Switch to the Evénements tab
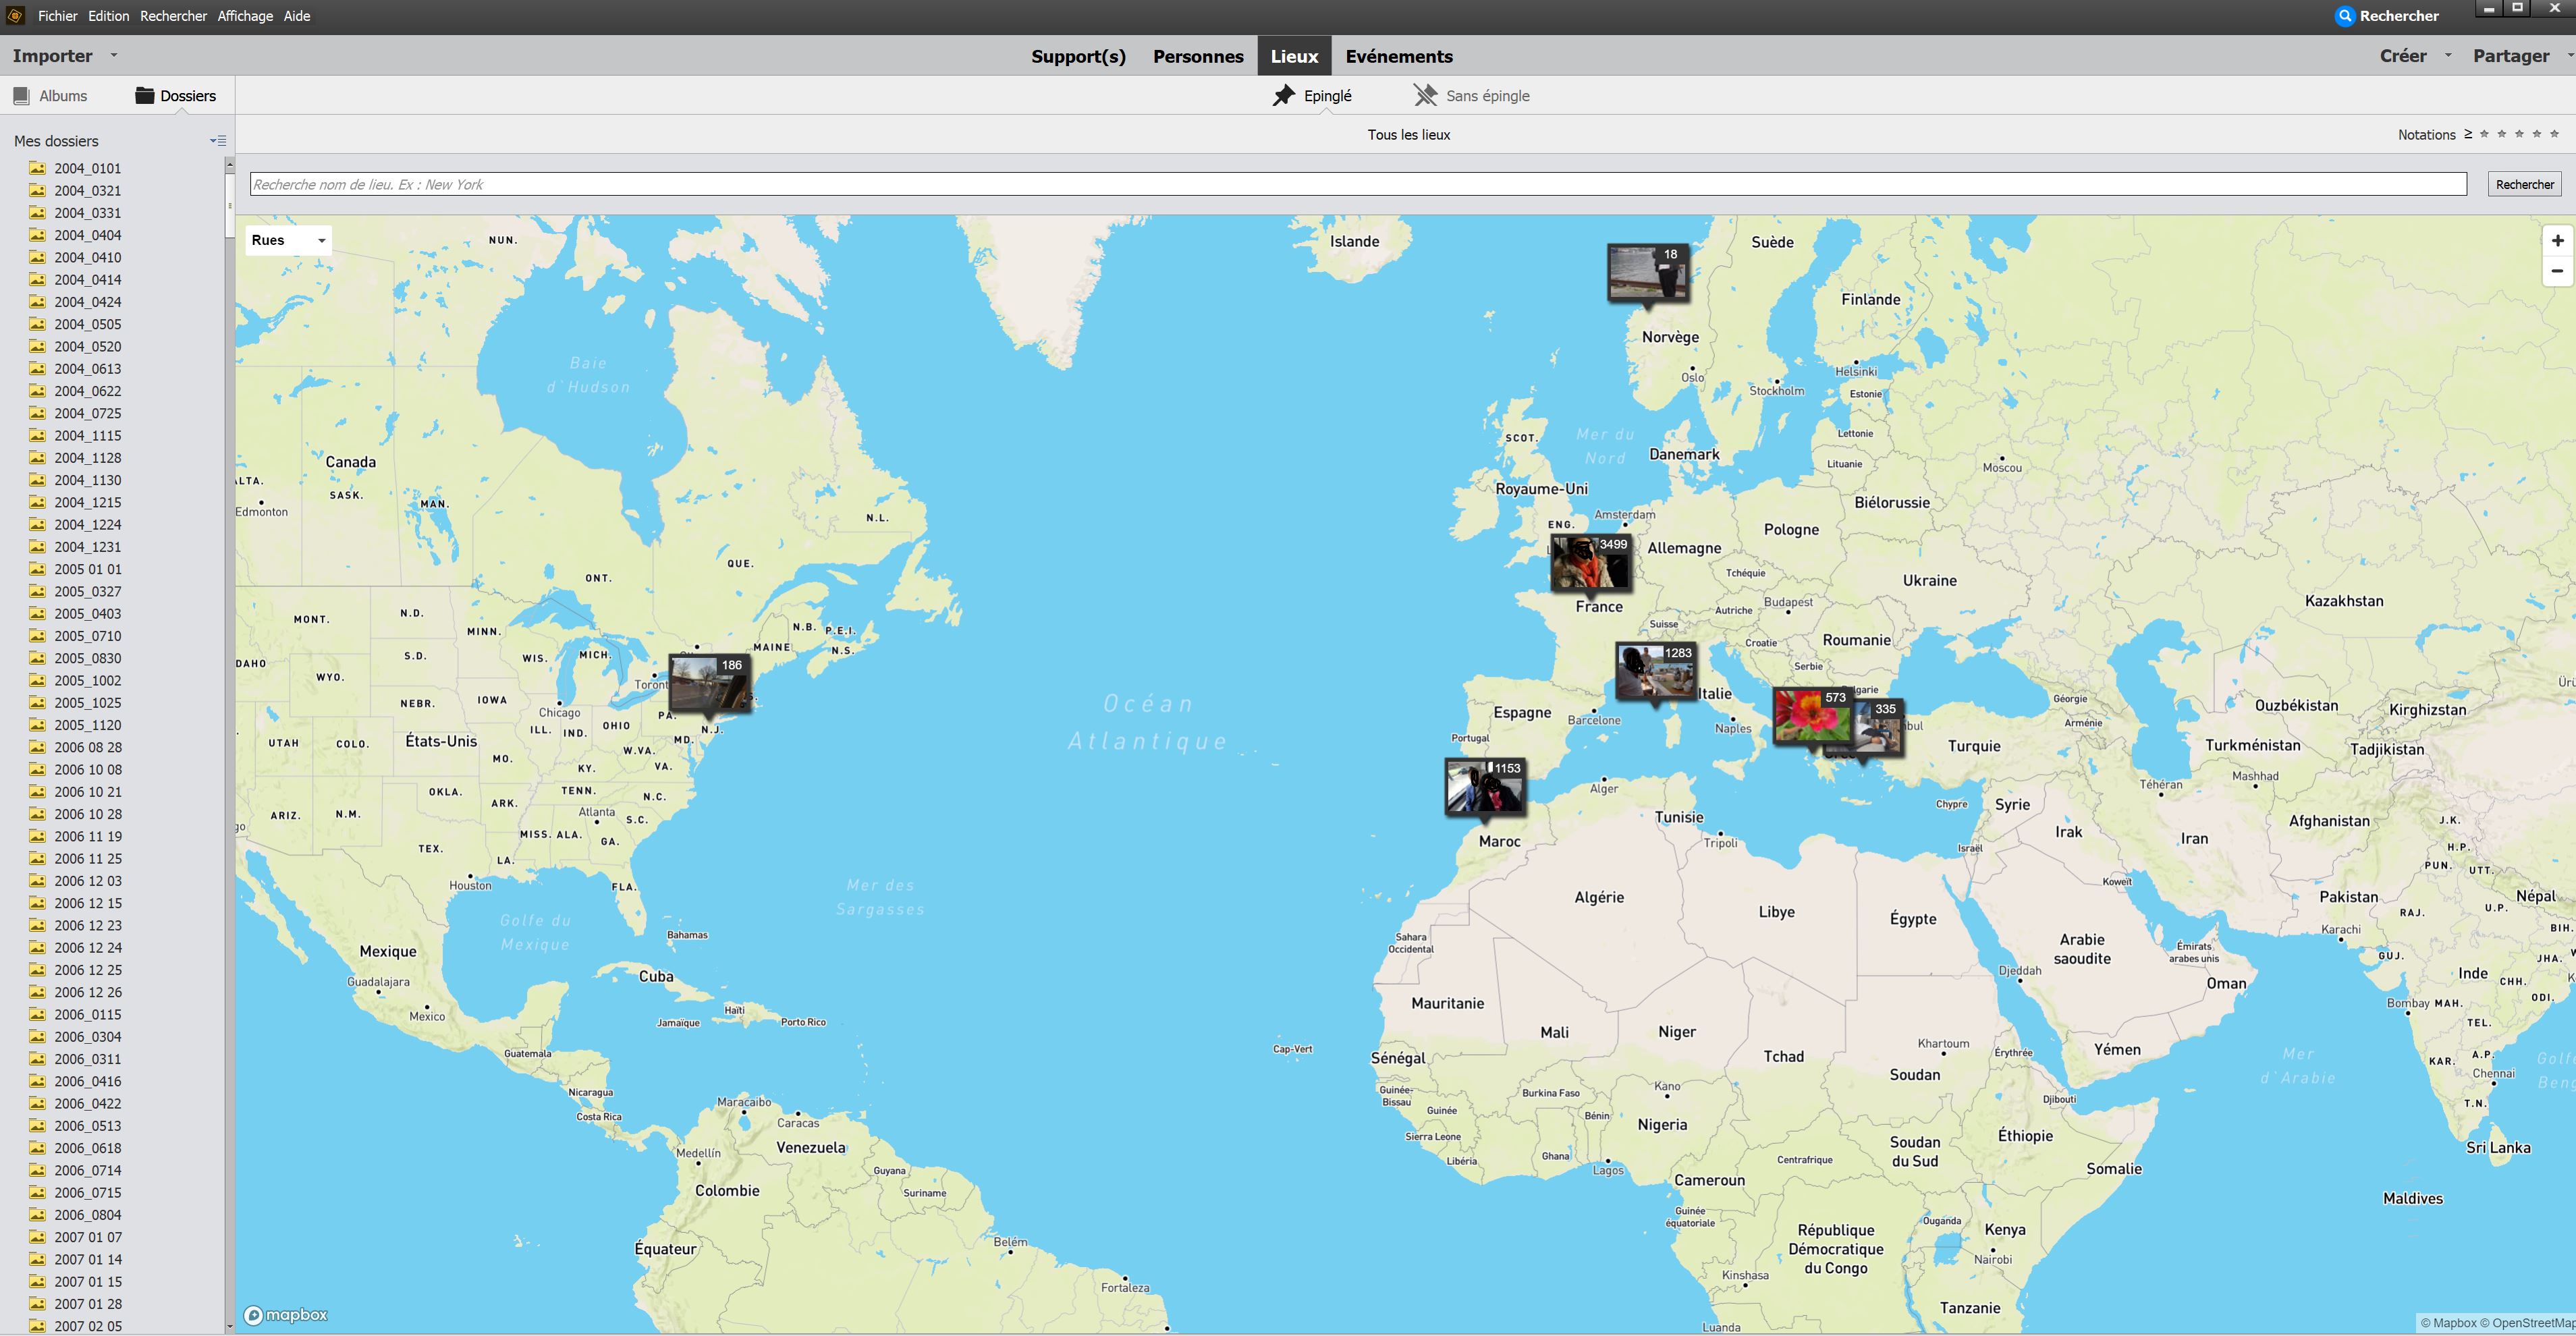This screenshot has width=2576, height=1336. [x=1398, y=56]
